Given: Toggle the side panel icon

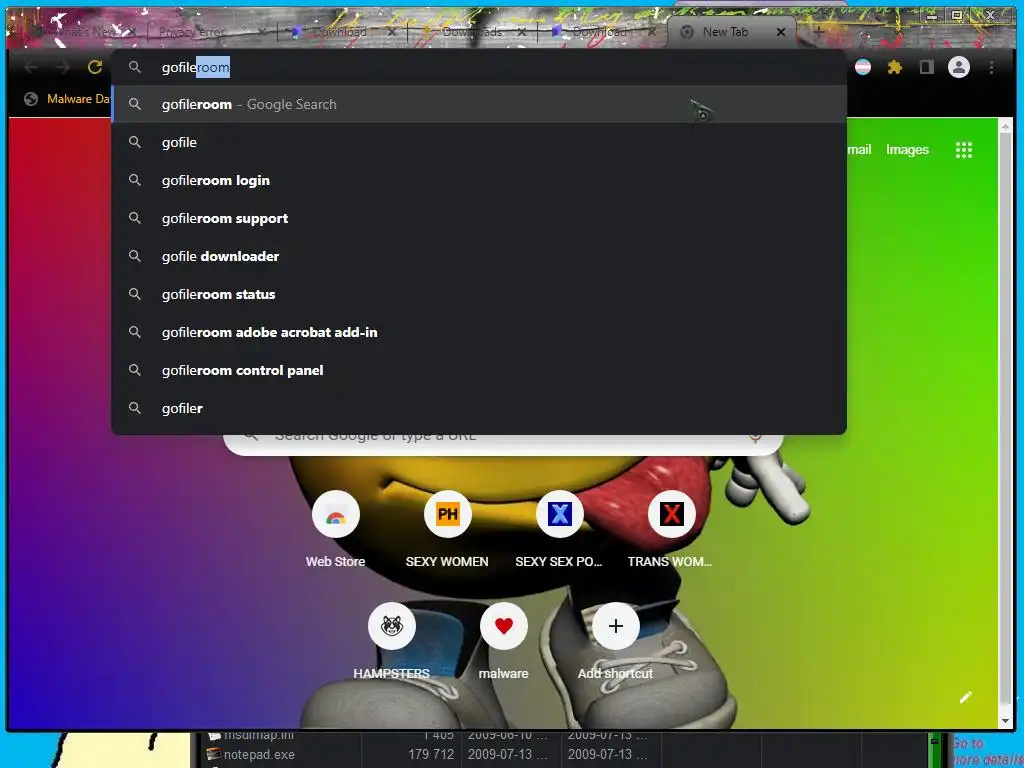Looking at the screenshot, I should (x=927, y=67).
